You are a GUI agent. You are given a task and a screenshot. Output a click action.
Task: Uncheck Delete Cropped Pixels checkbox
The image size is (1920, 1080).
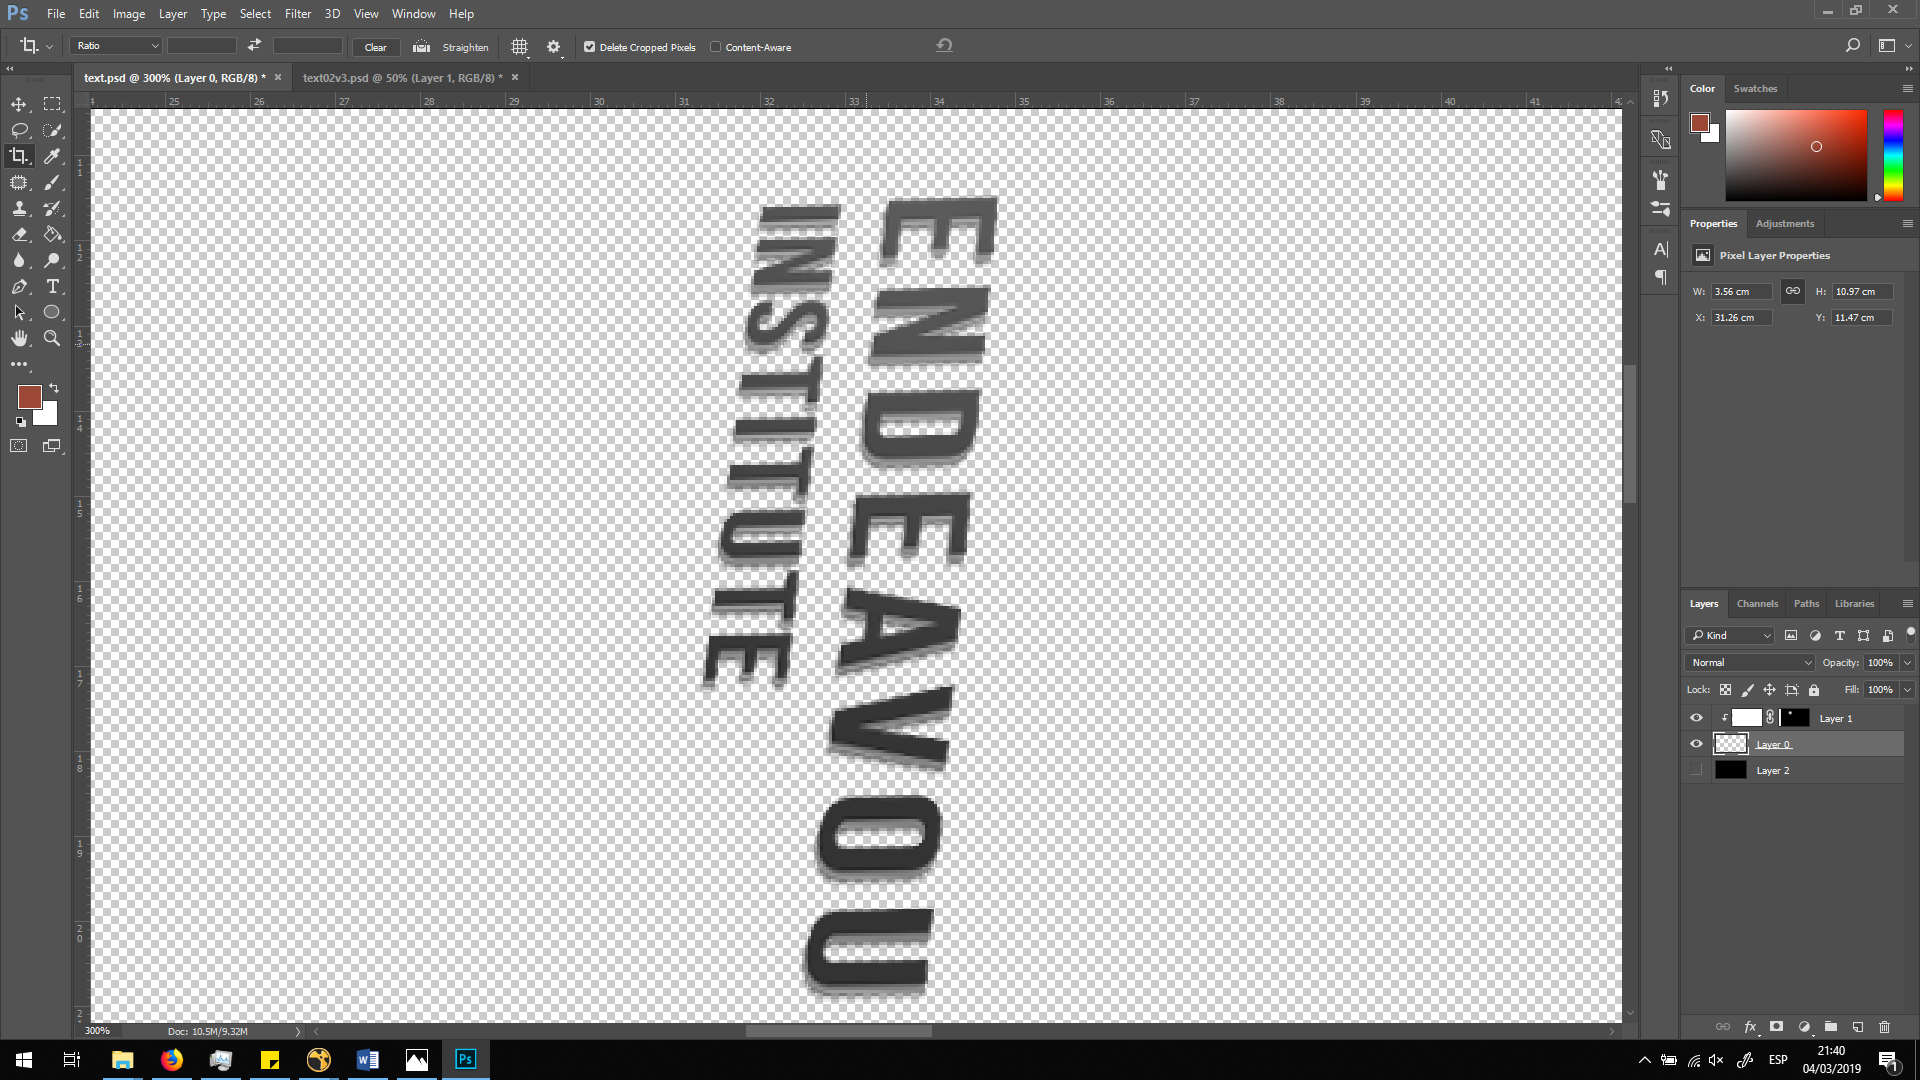(589, 47)
